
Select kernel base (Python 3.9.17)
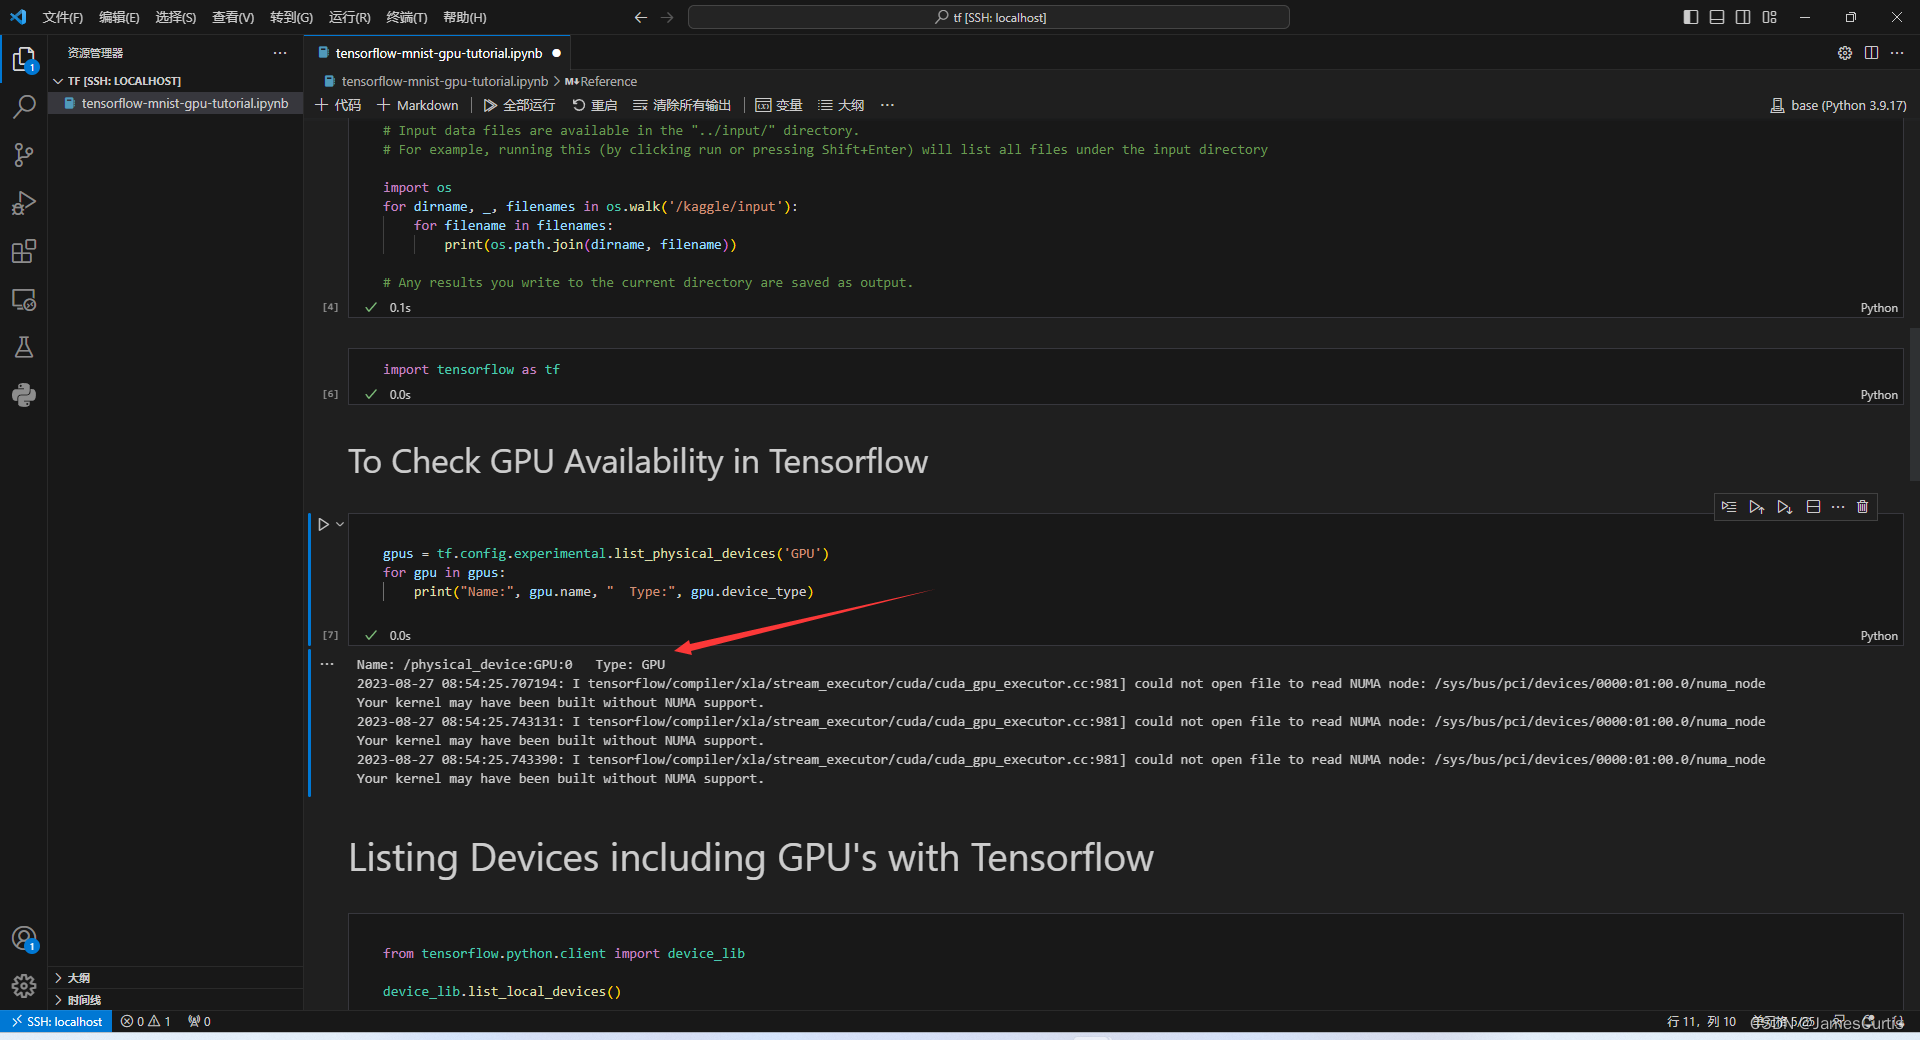(1838, 105)
